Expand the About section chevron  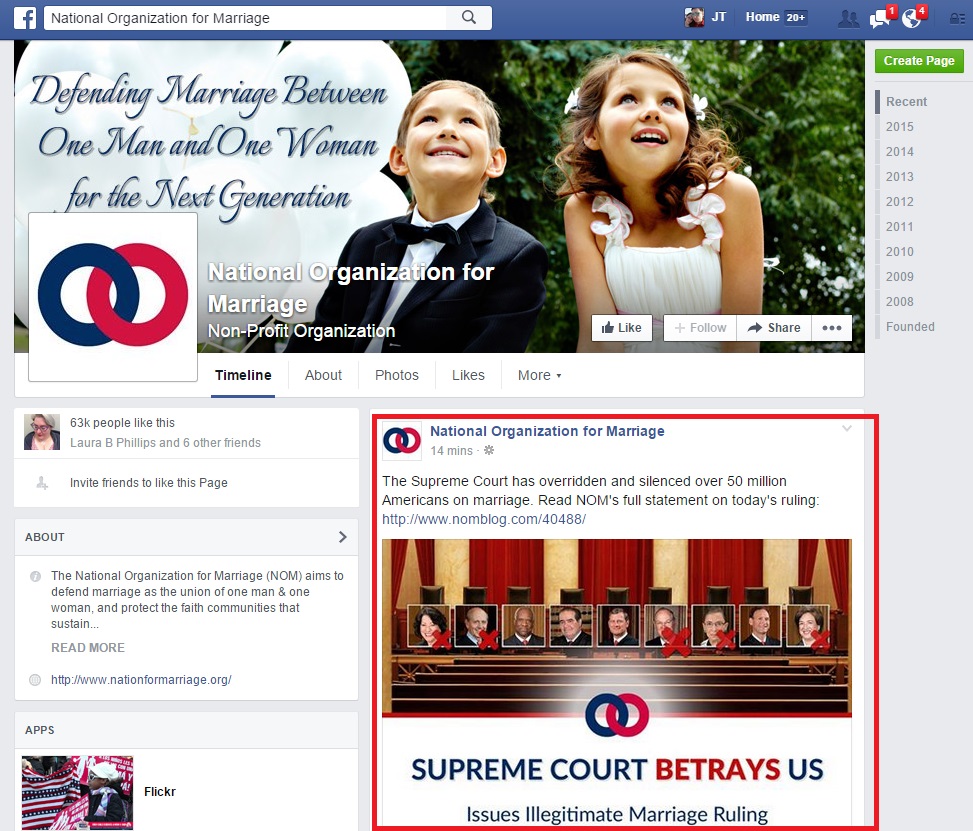(343, 537)
